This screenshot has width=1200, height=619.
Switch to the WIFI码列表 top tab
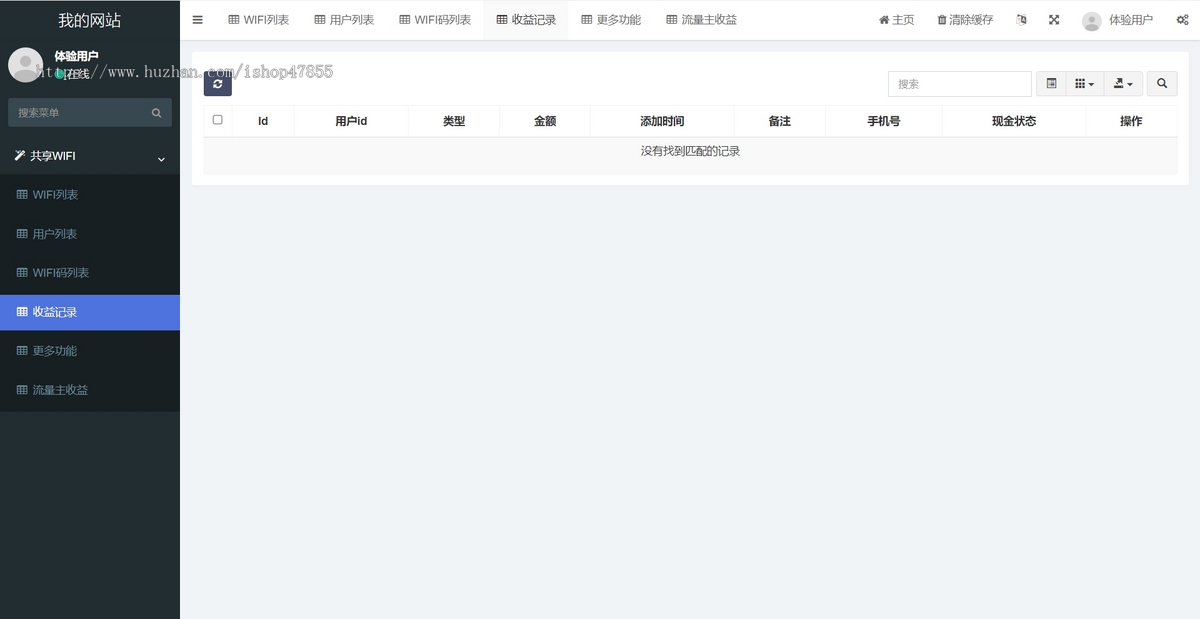click(435, 20)
